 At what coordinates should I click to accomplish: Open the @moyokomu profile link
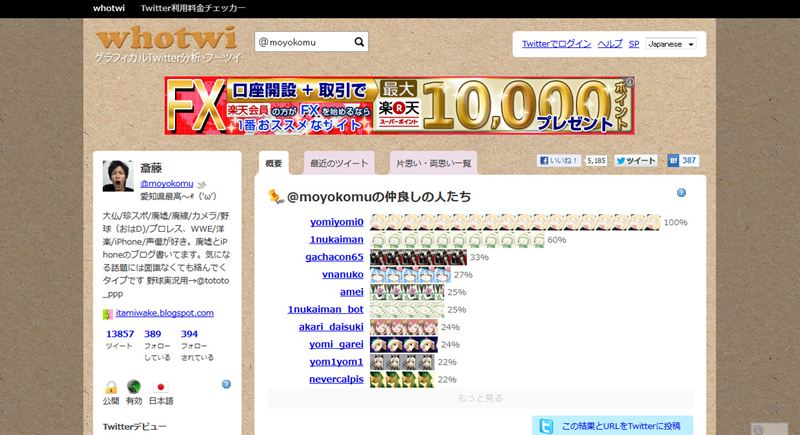click(x=167, y=184)
